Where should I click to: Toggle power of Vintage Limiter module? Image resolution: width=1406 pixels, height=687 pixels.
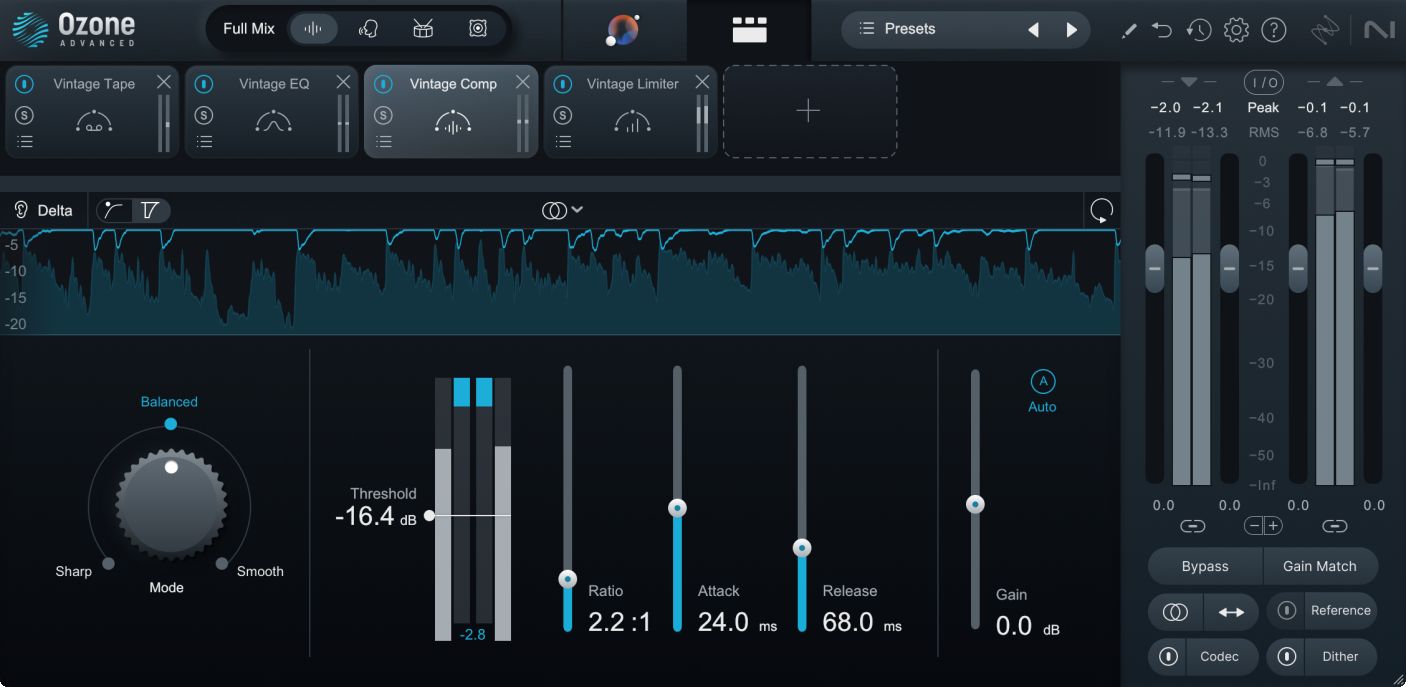pos(563,84)
